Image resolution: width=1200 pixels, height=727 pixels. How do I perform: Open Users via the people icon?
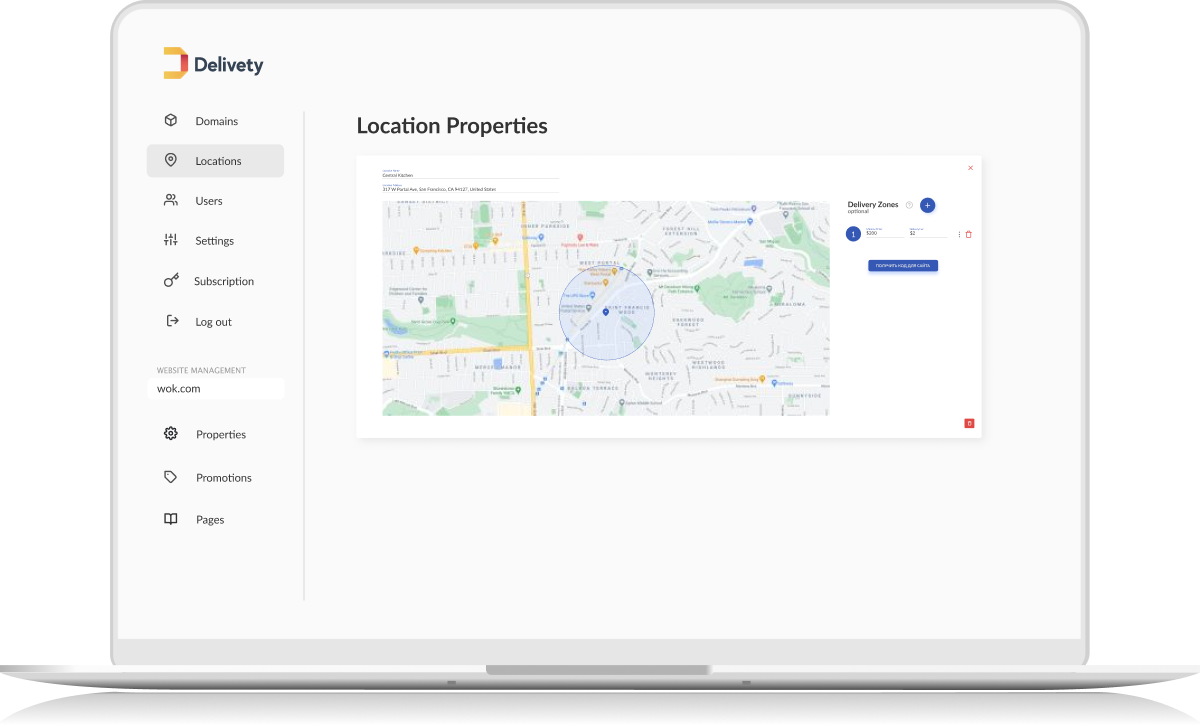[171, 200]
